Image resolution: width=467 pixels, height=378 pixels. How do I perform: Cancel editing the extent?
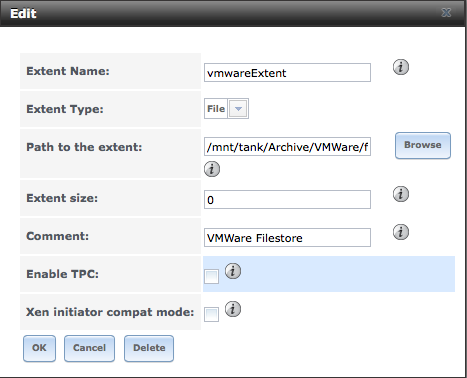[89, 348]
